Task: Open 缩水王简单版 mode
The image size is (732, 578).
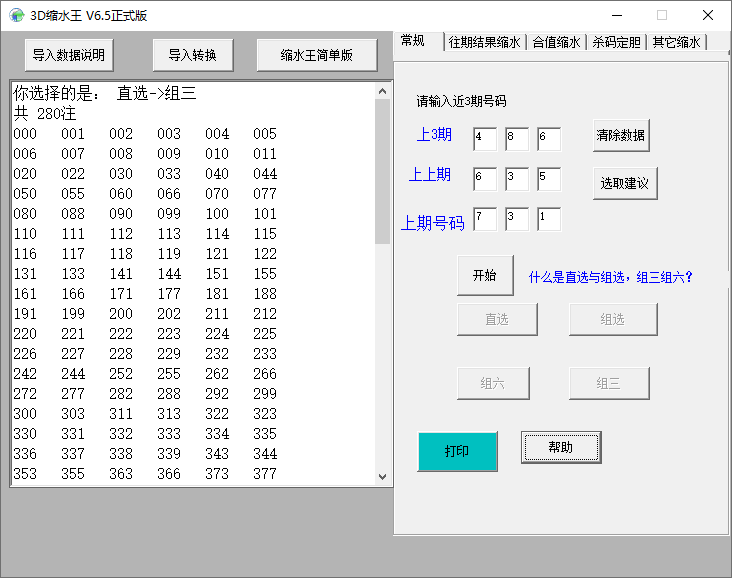Action: [x=317, y=55]
